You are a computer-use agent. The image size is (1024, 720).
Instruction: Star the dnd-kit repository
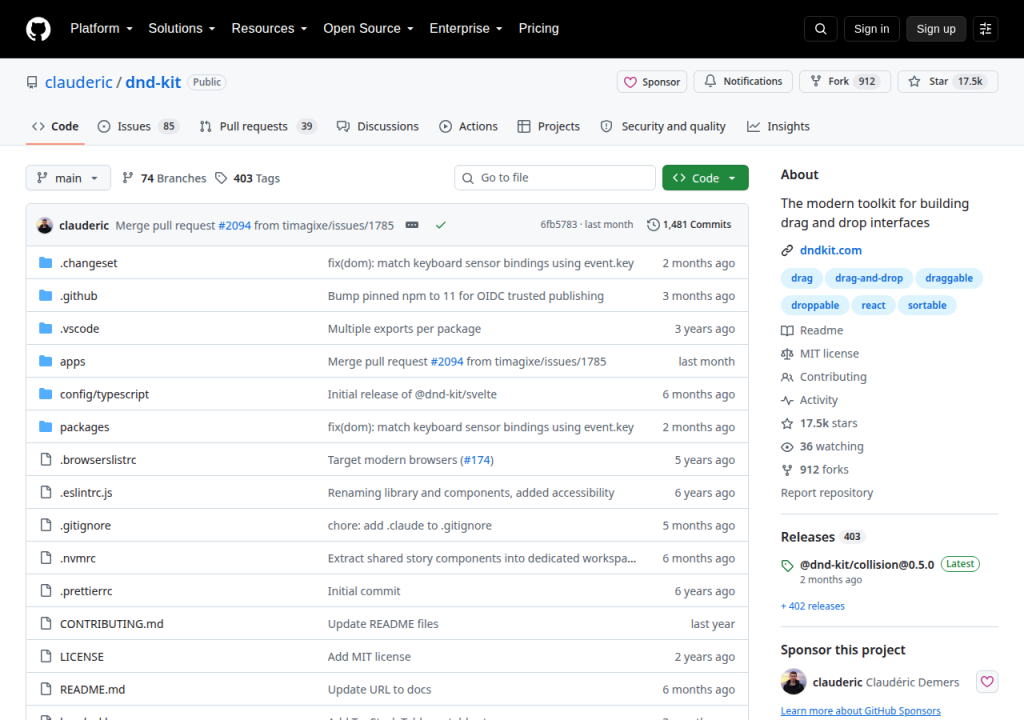click(x=948, y=82)
